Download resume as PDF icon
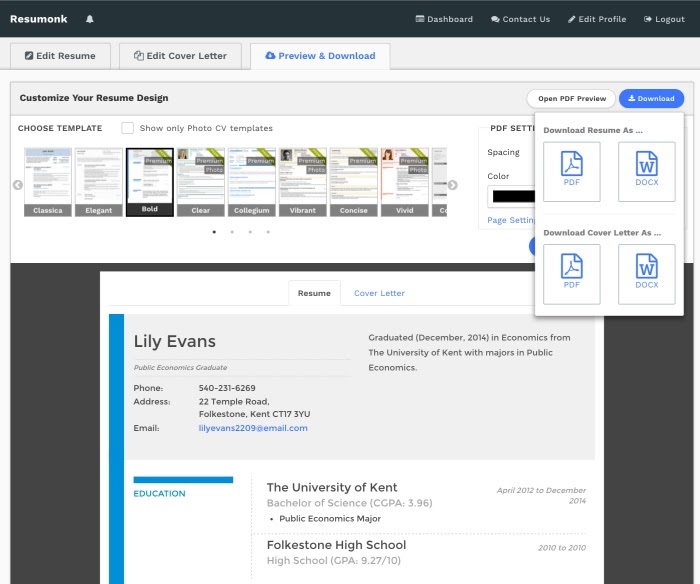700x584 pixels. [x=571, y=171]
